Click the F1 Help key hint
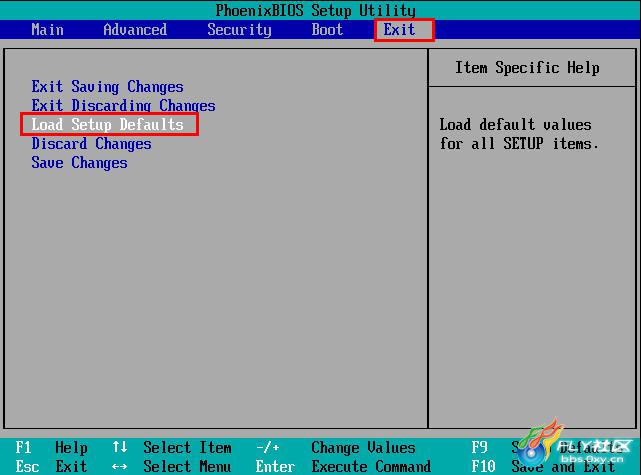 click(x=51, y=448)
